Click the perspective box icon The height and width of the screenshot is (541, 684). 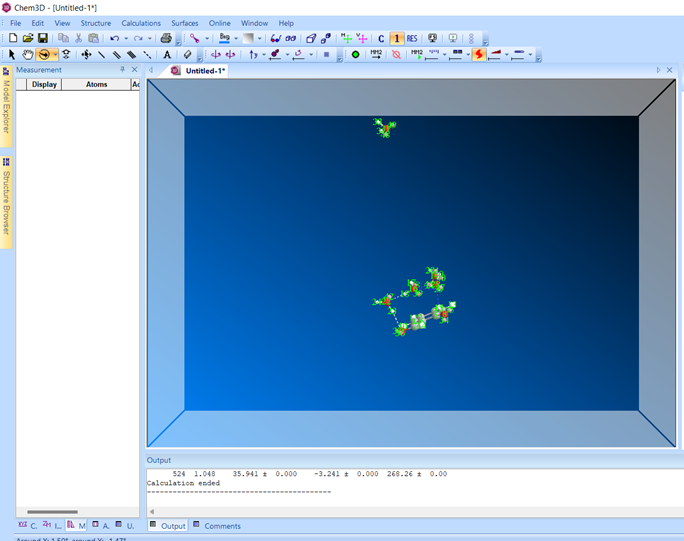[311, 38]
